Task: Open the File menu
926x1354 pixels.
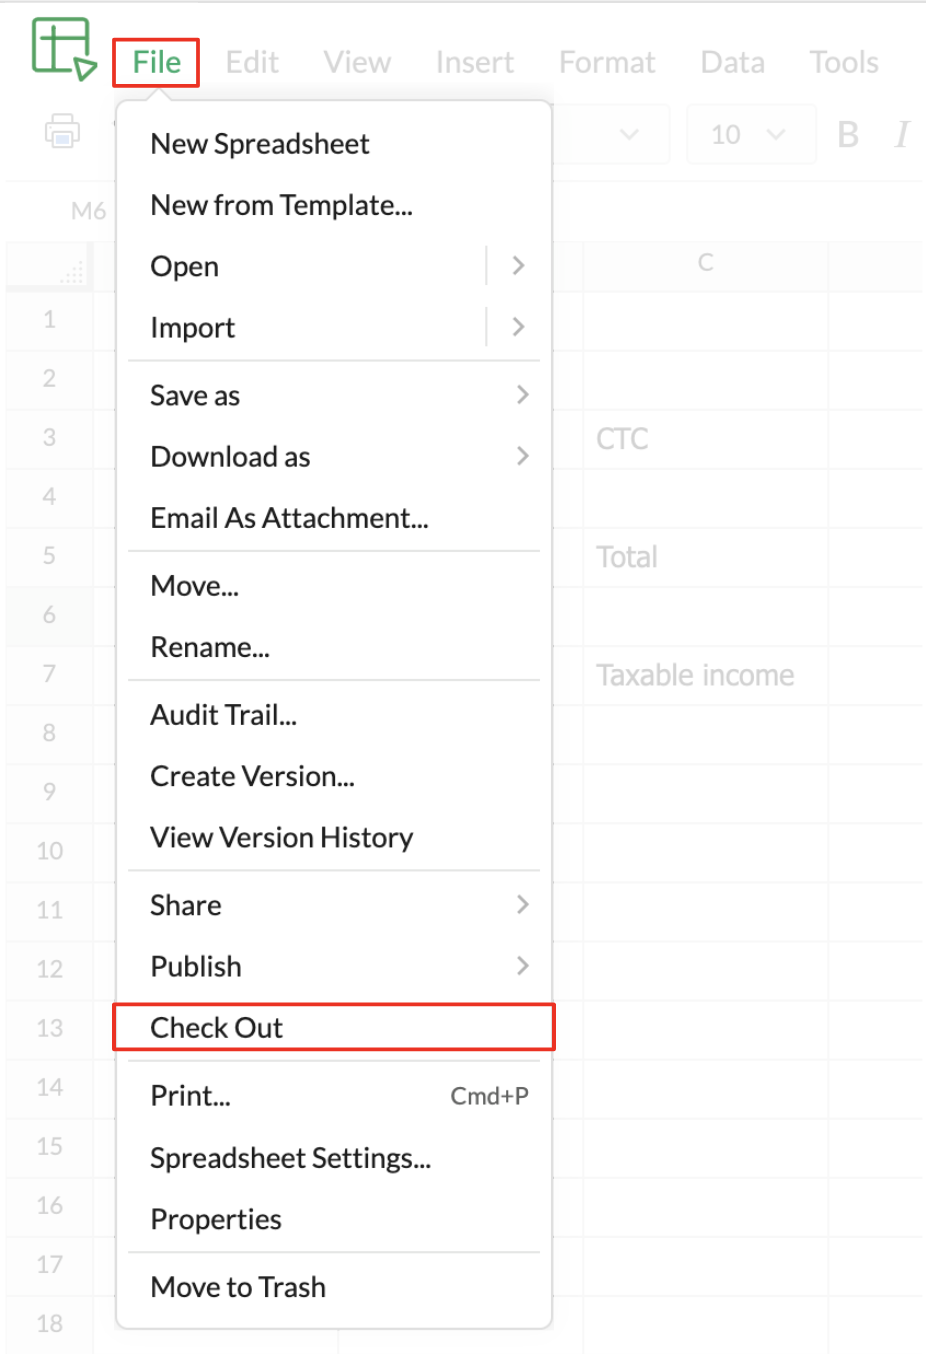Action: point(156,62)
